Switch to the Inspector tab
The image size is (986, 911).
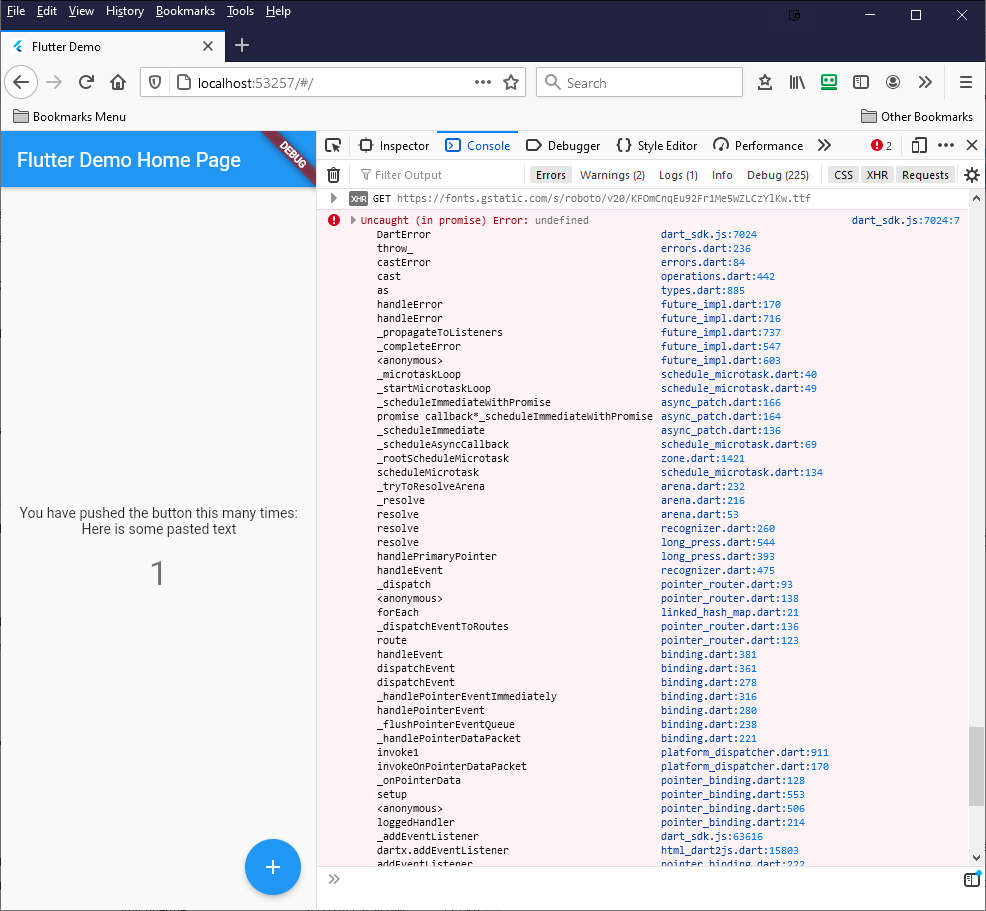click(x=394, y=146)
